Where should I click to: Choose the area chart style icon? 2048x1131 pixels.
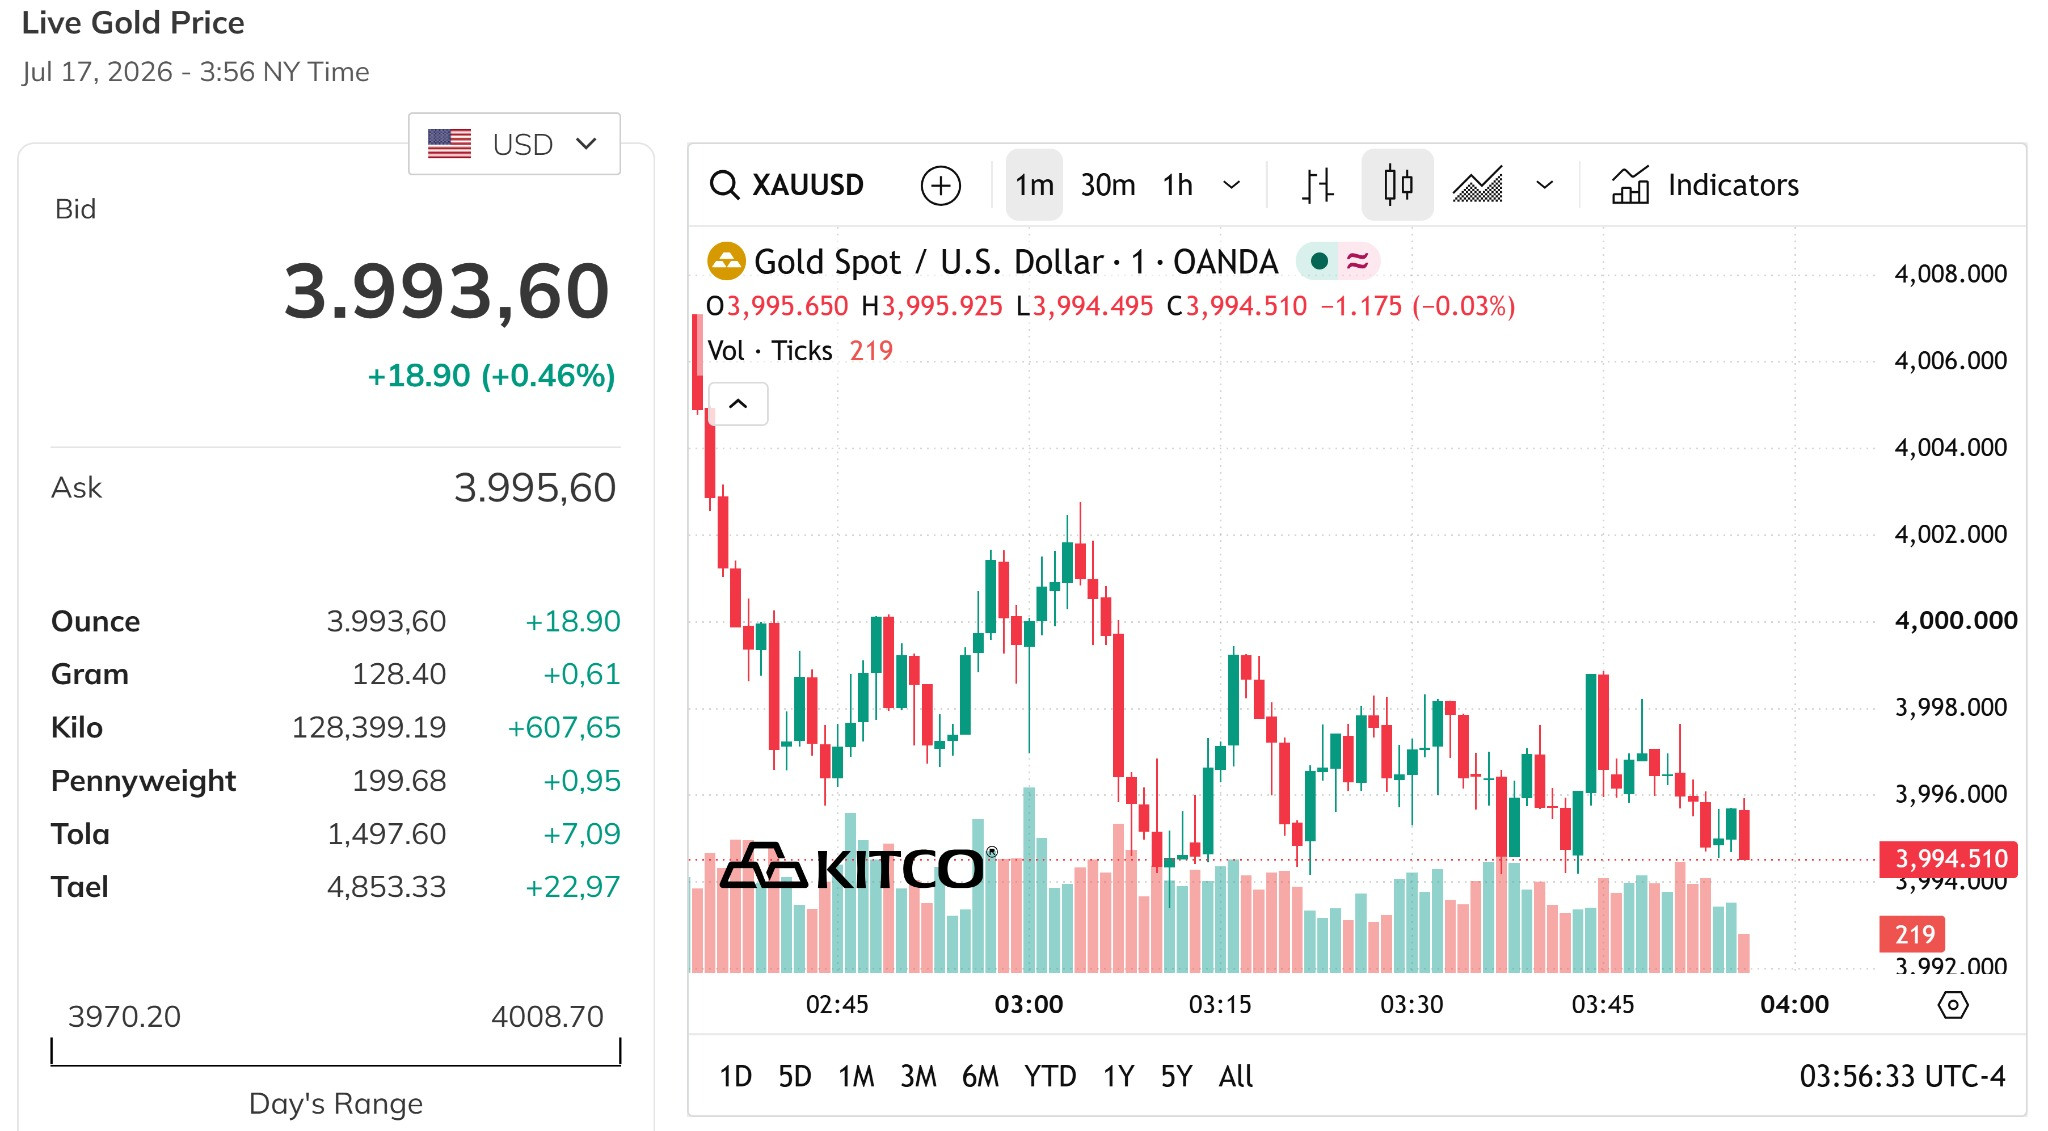pos(1477,185)
